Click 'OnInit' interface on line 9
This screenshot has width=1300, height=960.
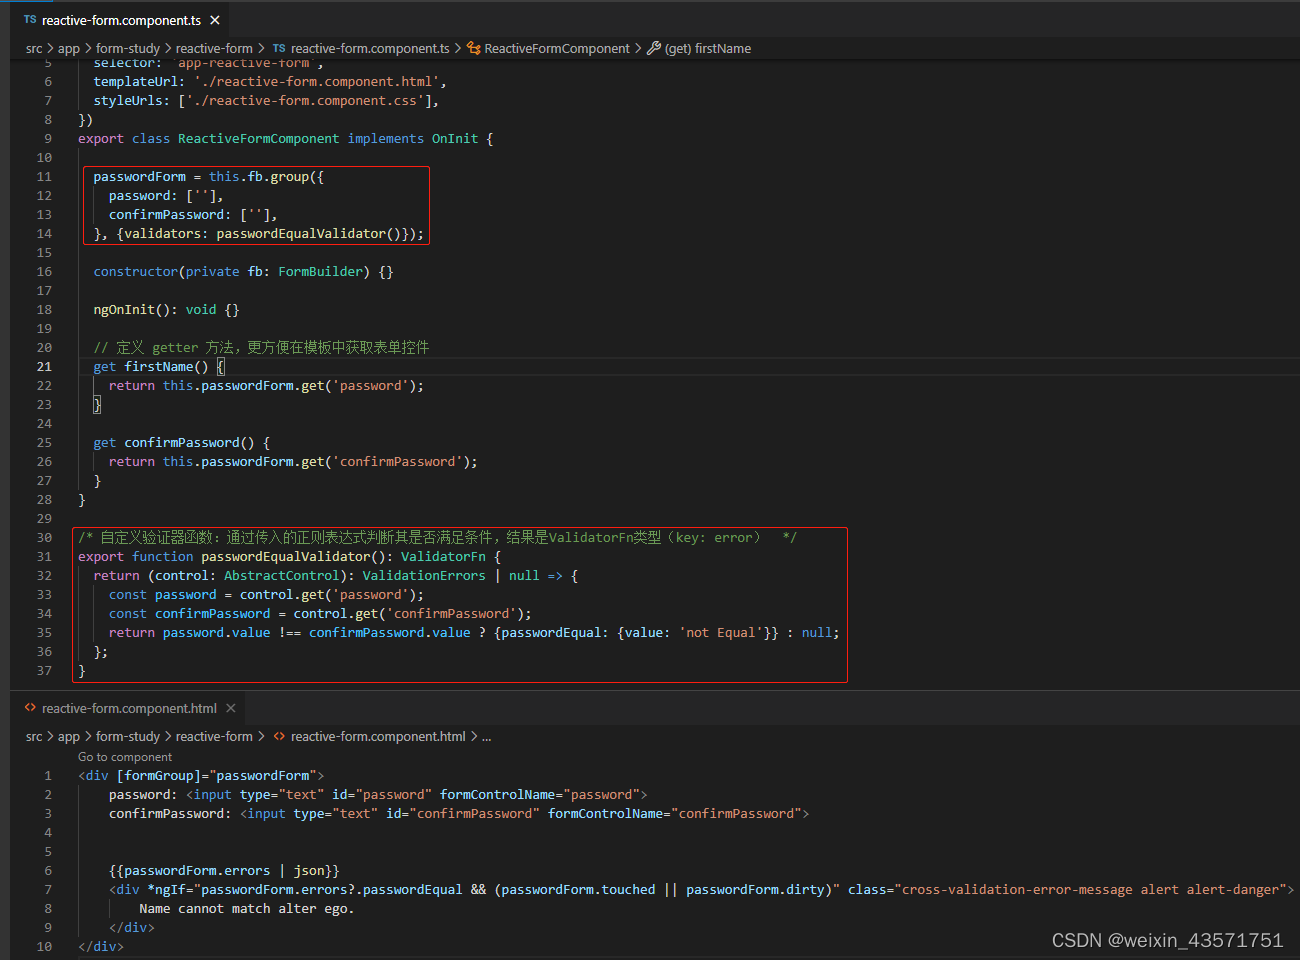455,139
